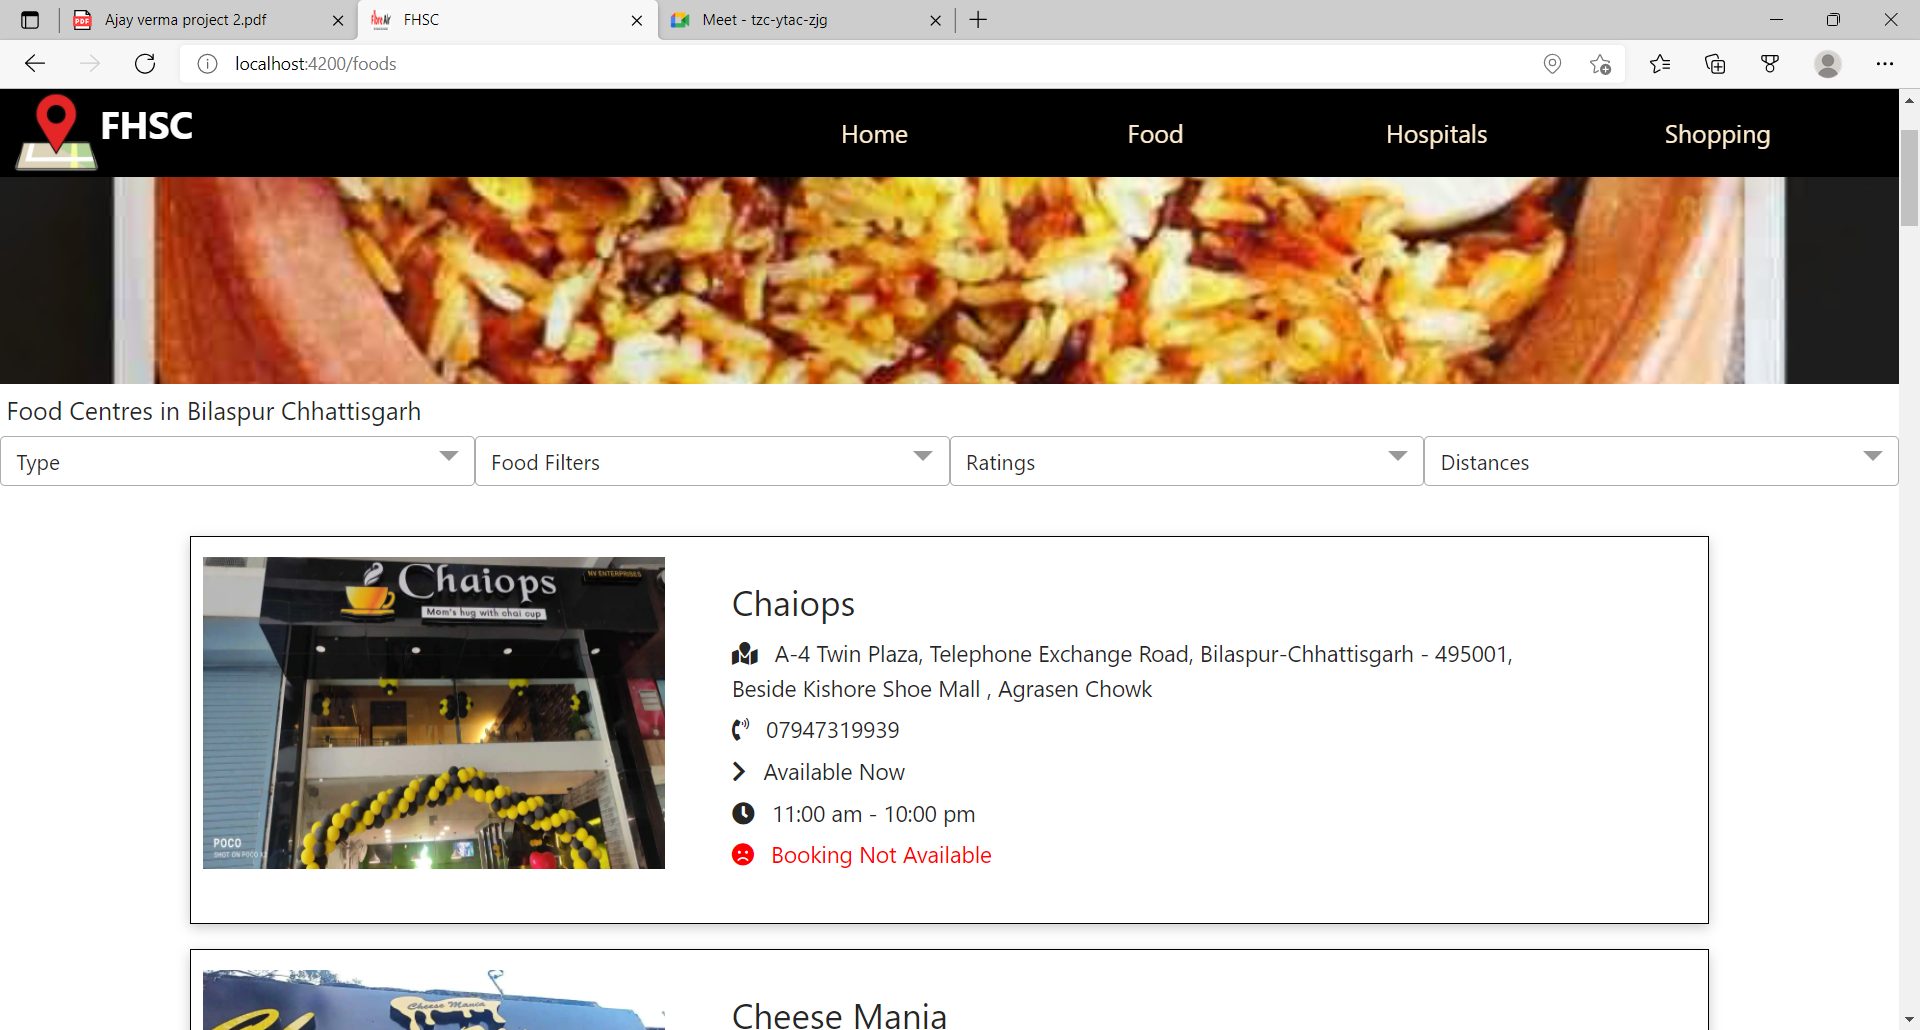This screenshot has height=1030, width=1920.
Task: Click the Chaiops storefront photo
Action: click(433, 712)
